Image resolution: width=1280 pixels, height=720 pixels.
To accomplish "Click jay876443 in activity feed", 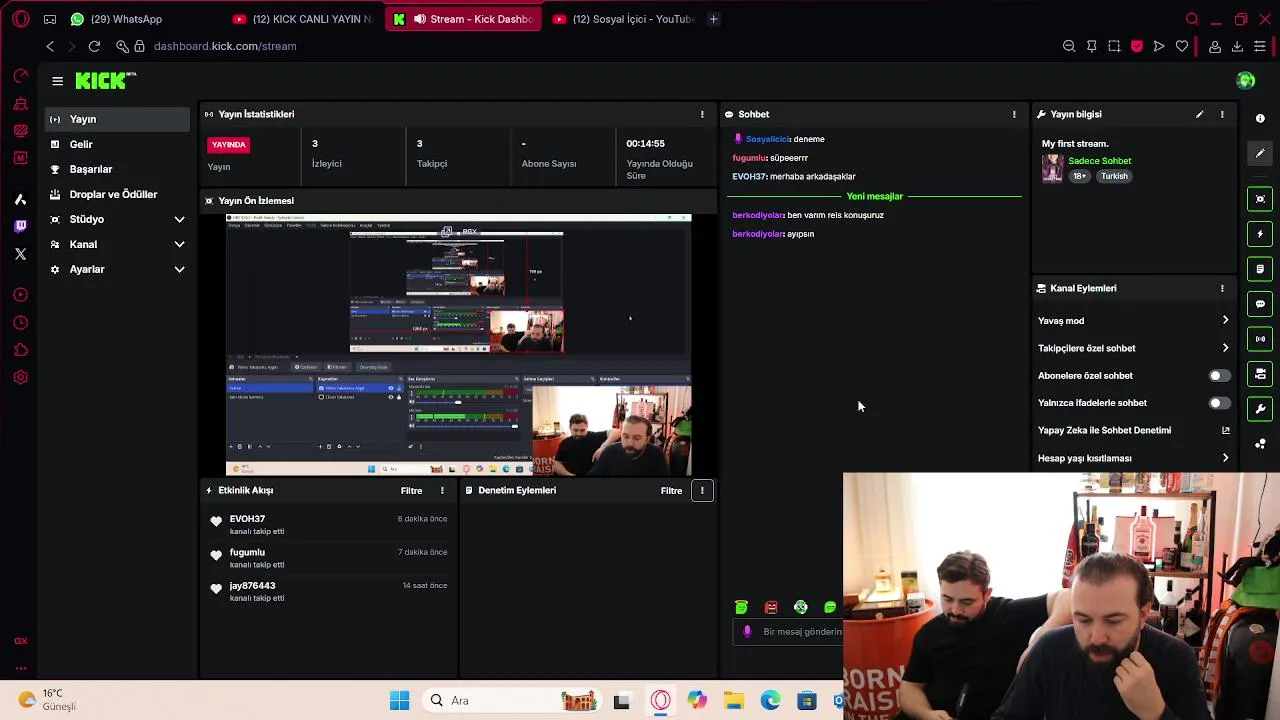I will tap(252, 586).
